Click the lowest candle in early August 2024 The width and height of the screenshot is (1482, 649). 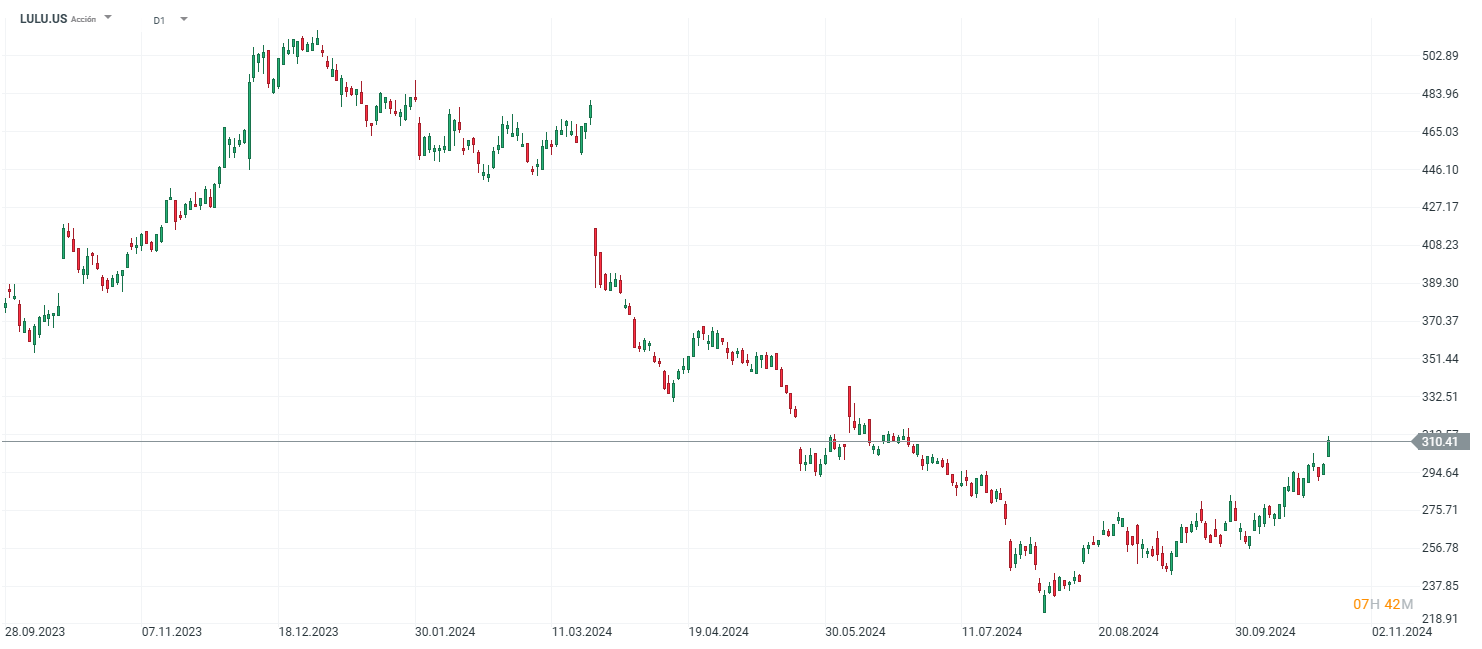tap(1044, 602)
